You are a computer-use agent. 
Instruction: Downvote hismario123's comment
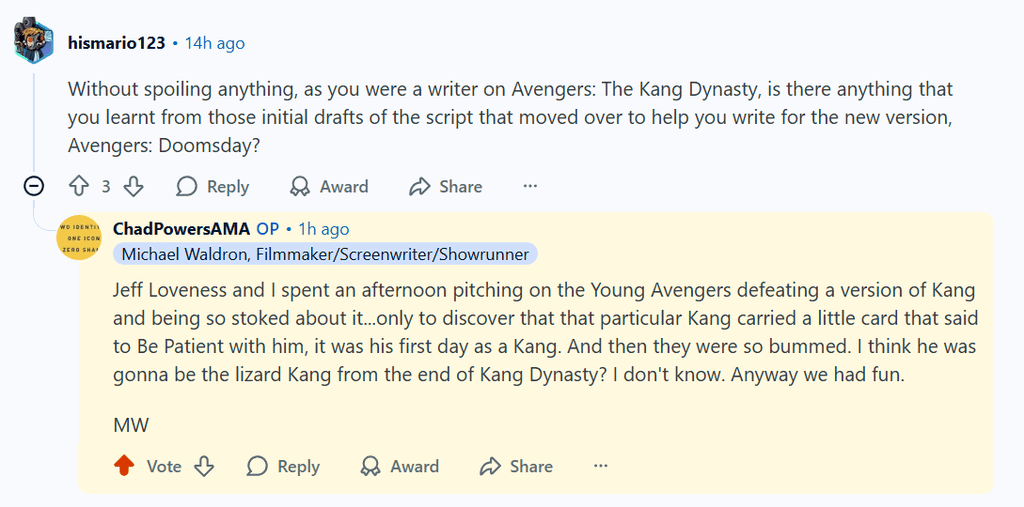click(x=134, y=186)
